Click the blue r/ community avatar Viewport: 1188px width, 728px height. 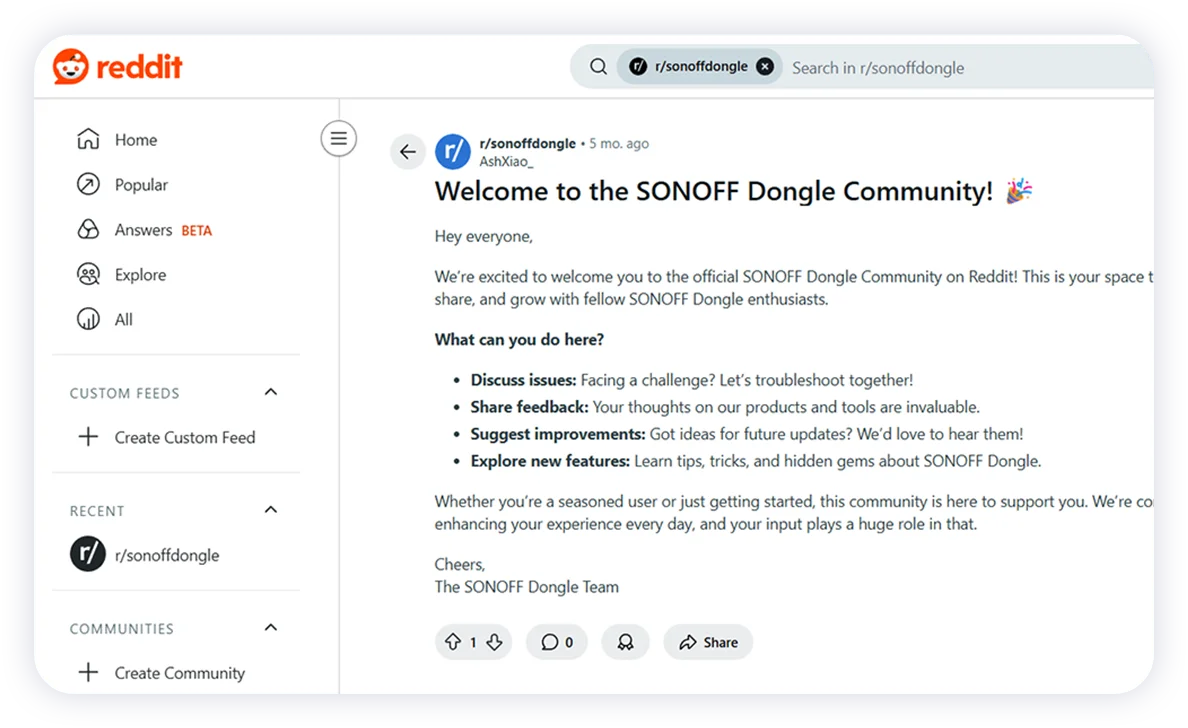pos(453,152)
